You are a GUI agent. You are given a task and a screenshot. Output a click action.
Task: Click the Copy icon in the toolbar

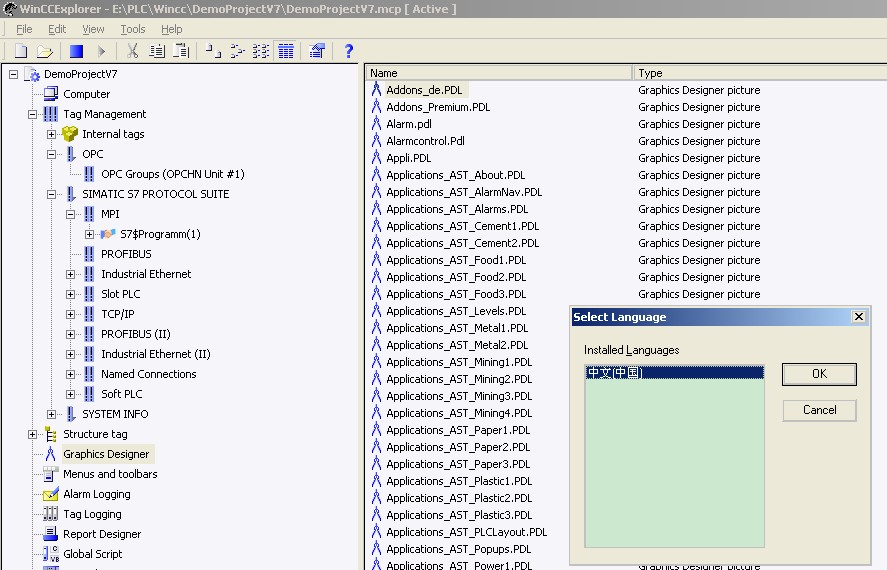point(157,51)
